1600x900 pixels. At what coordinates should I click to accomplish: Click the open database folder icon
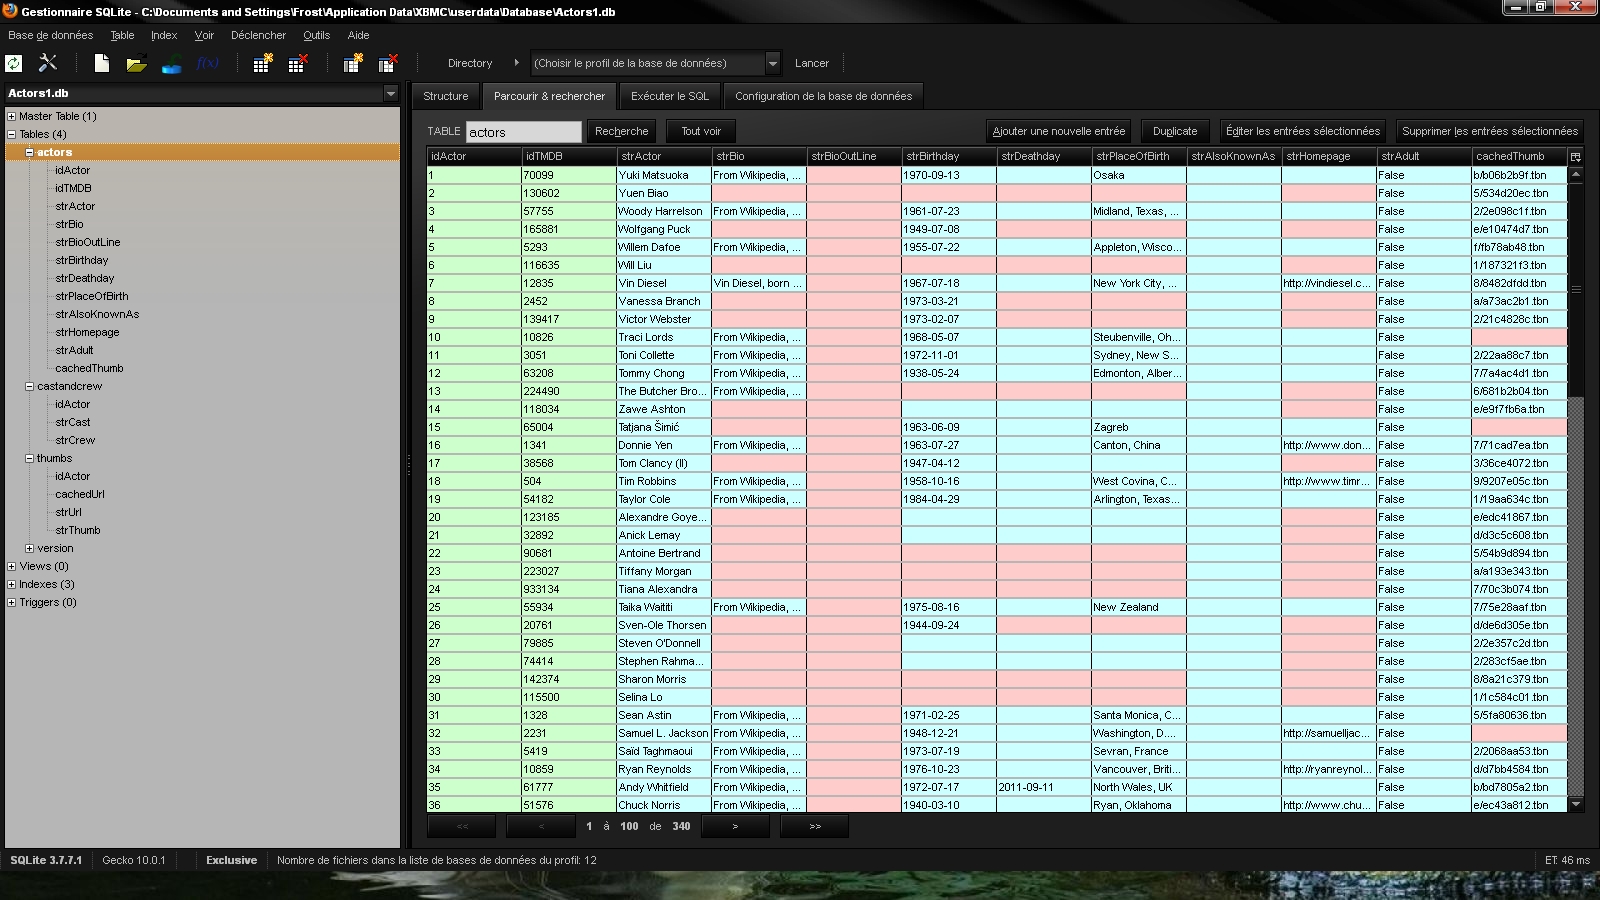136,63
